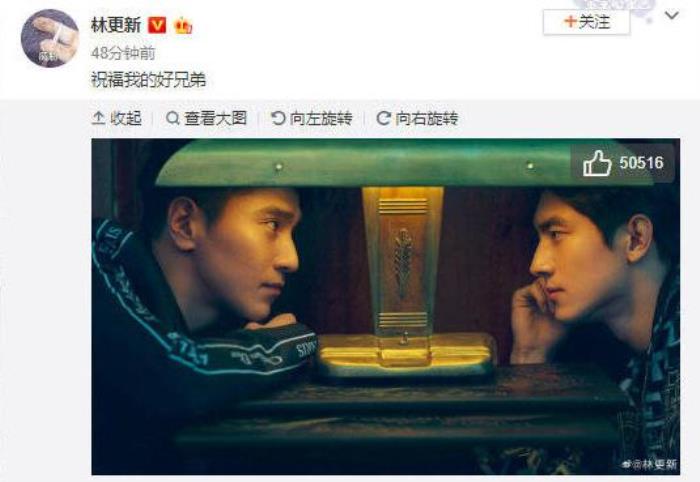This screenshot has height=482, width=700.
Task: Click the counterclockwise rotate arrow icon
Action: [278, 118]
